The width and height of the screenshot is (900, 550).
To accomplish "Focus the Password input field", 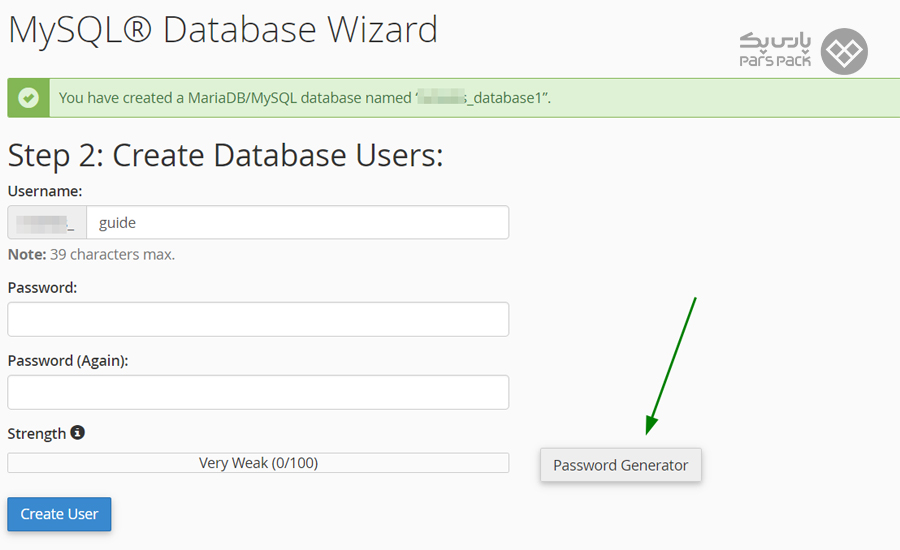I will point(258,319).
